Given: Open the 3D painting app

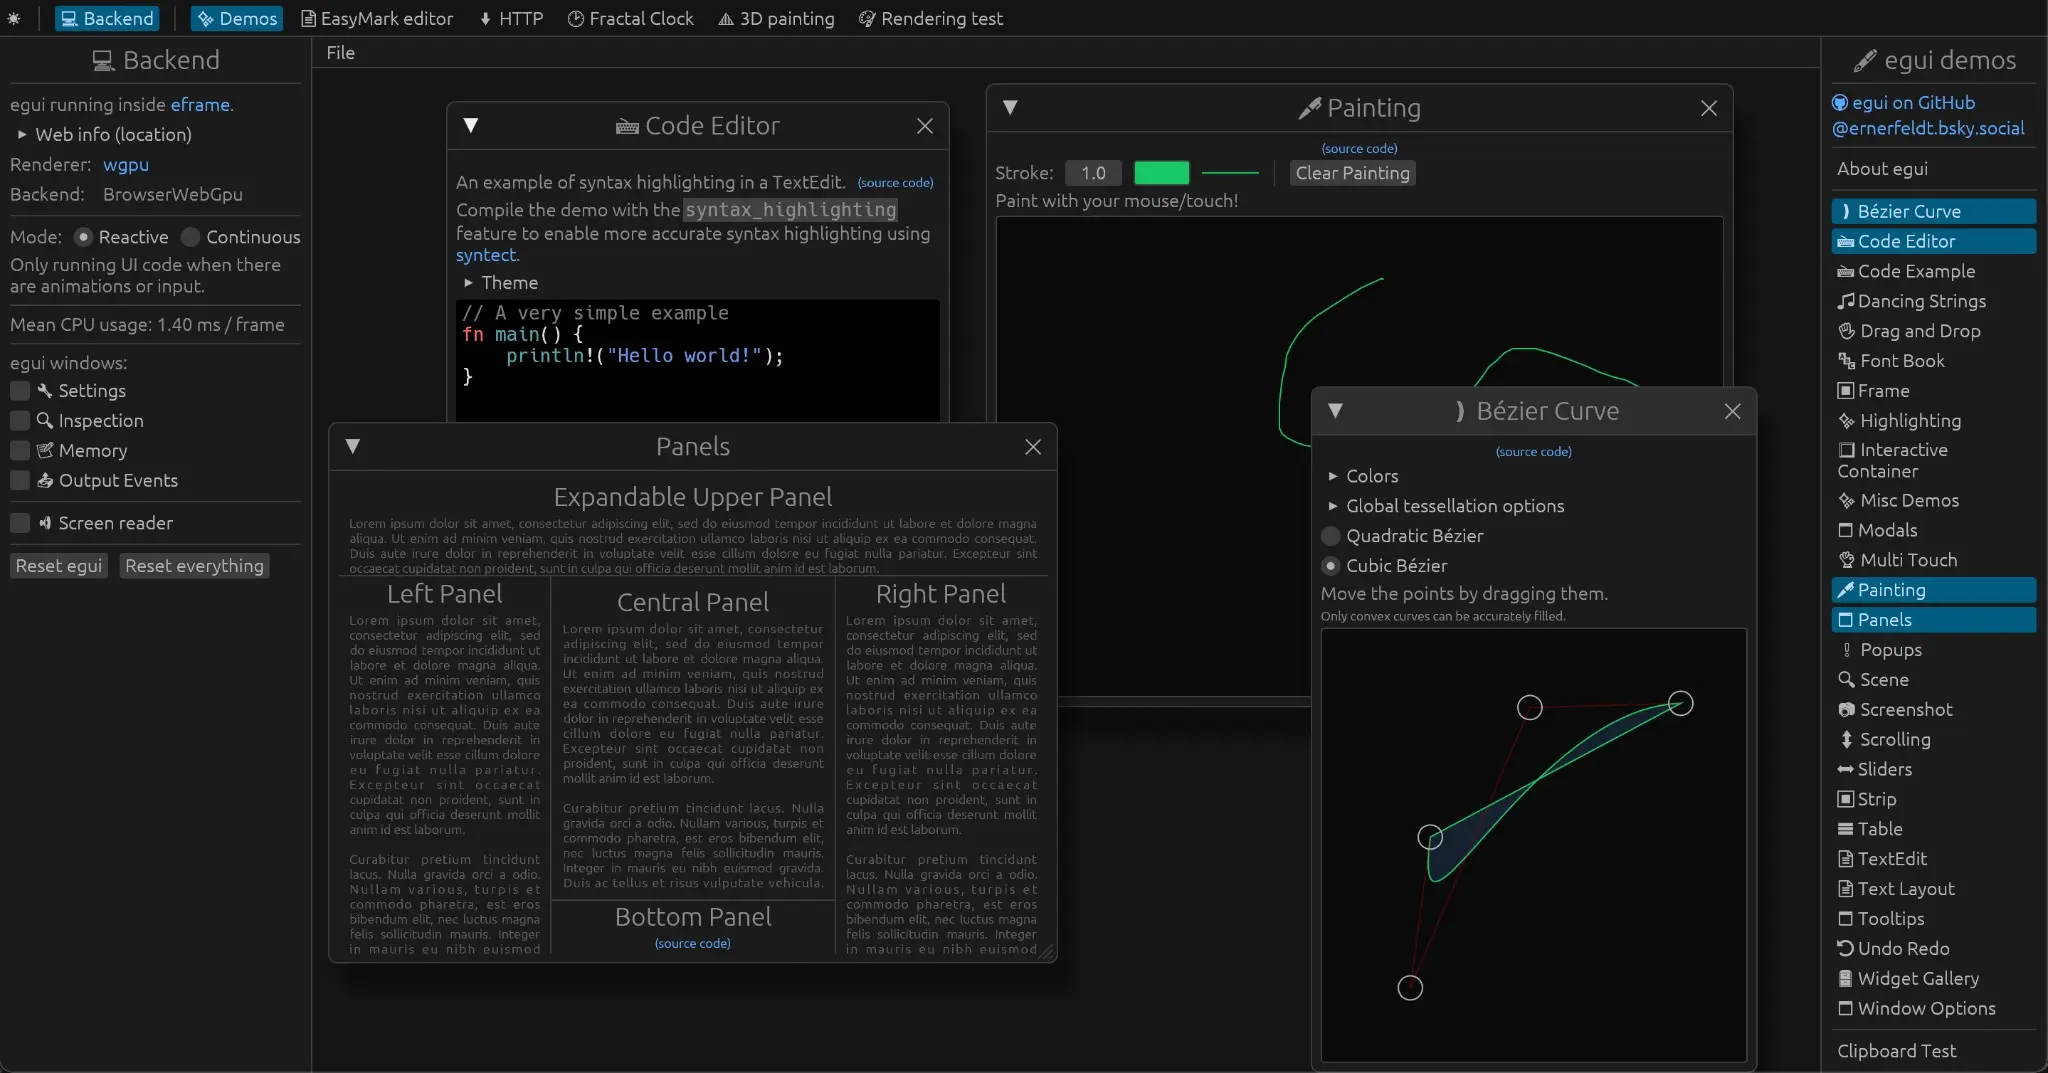Looking at the screenshot, I should [x=776, y=19].
